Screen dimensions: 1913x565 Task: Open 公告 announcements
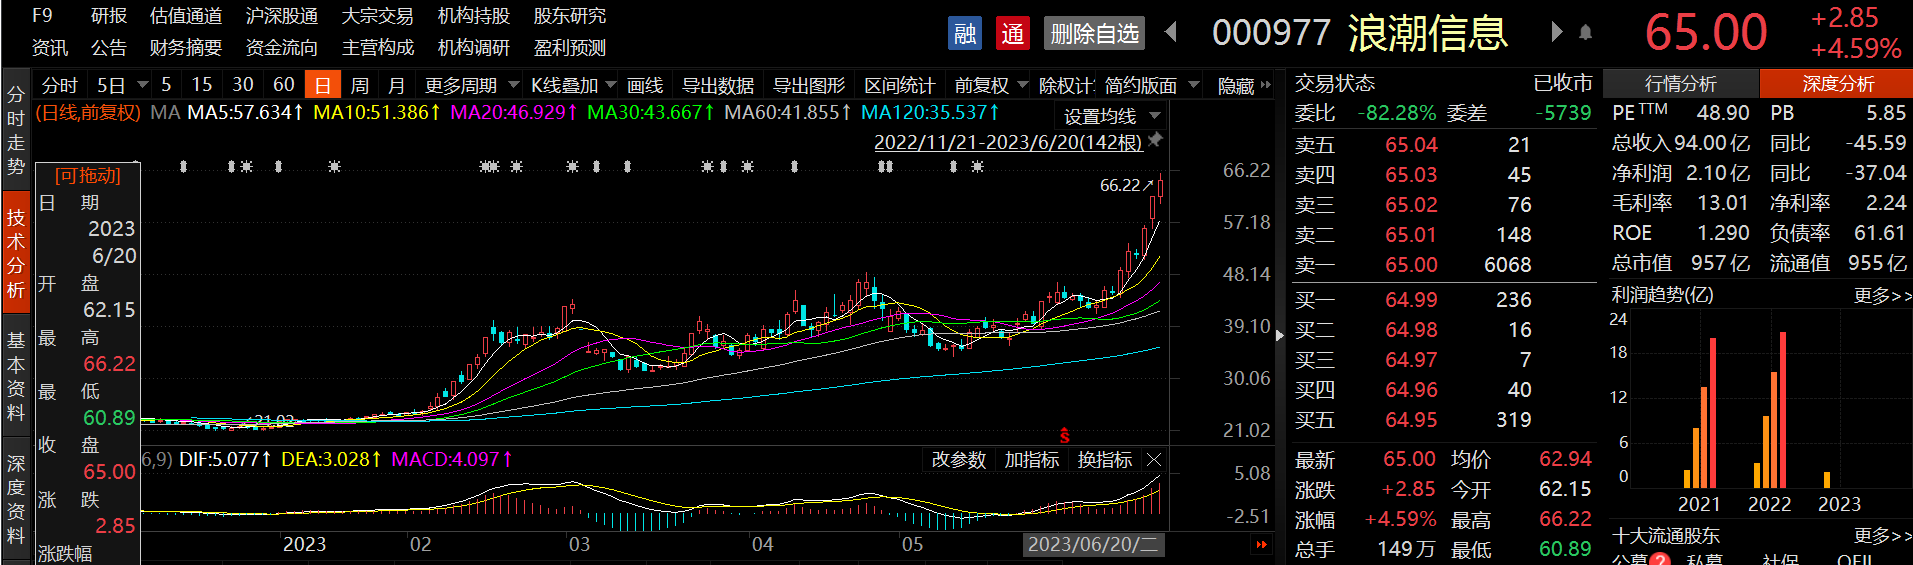pyautogui.click(x=109, y=47)
